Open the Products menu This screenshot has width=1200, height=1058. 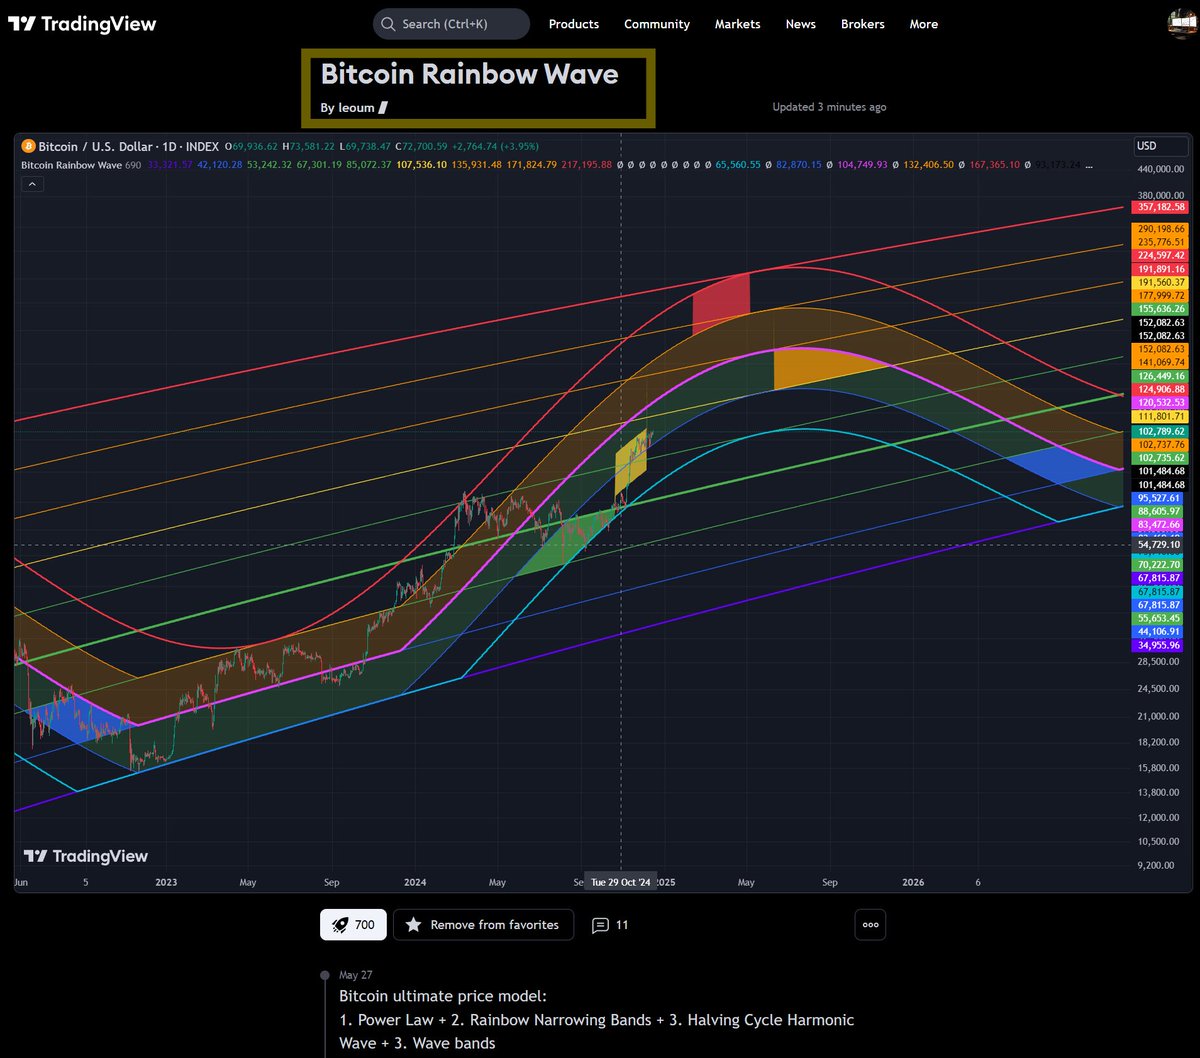point(574,24)
